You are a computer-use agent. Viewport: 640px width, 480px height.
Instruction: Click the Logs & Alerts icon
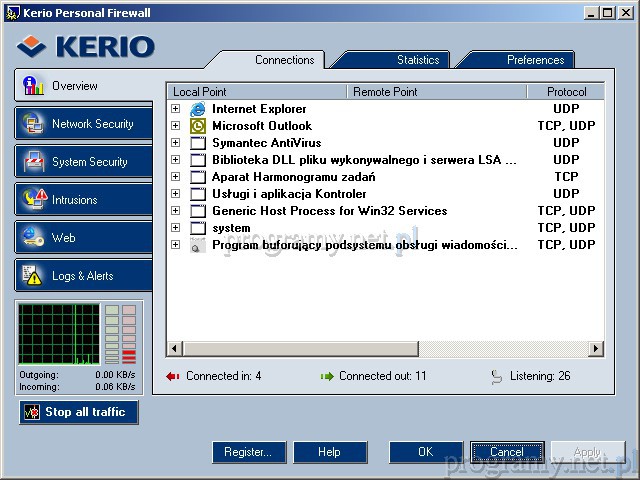[35, 276]
